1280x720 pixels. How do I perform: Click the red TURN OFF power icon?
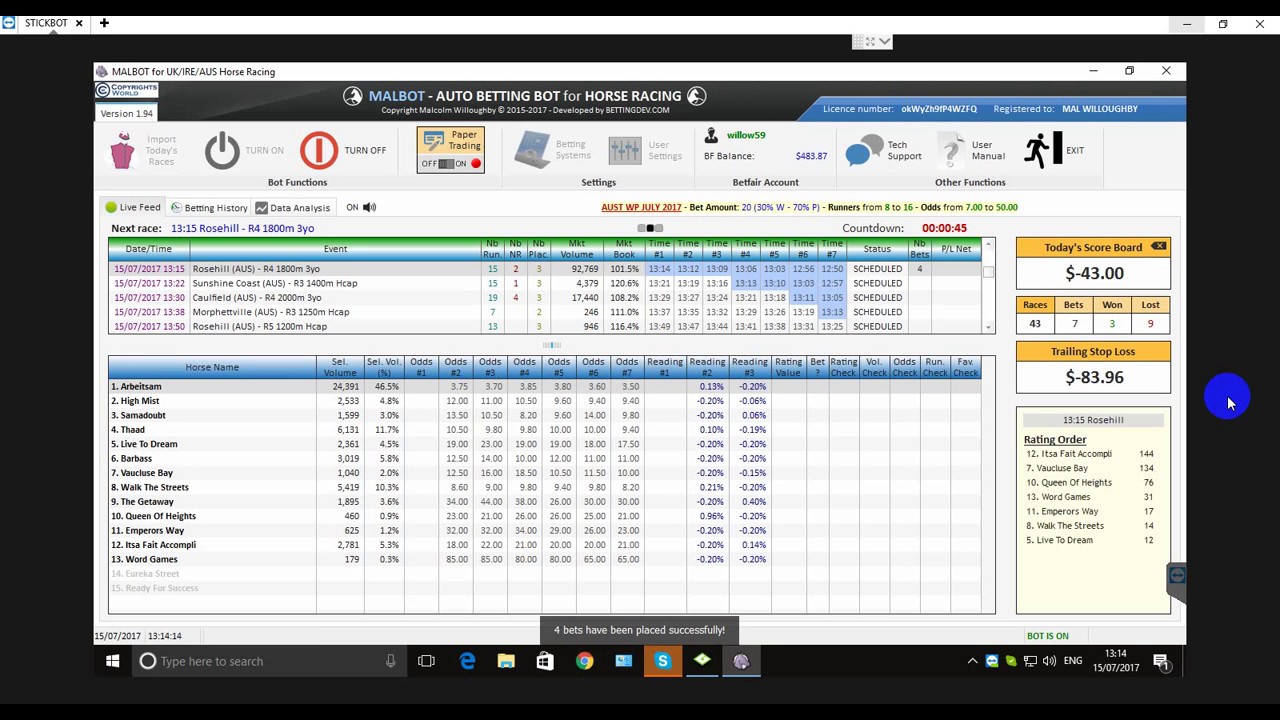pos(319,150)
